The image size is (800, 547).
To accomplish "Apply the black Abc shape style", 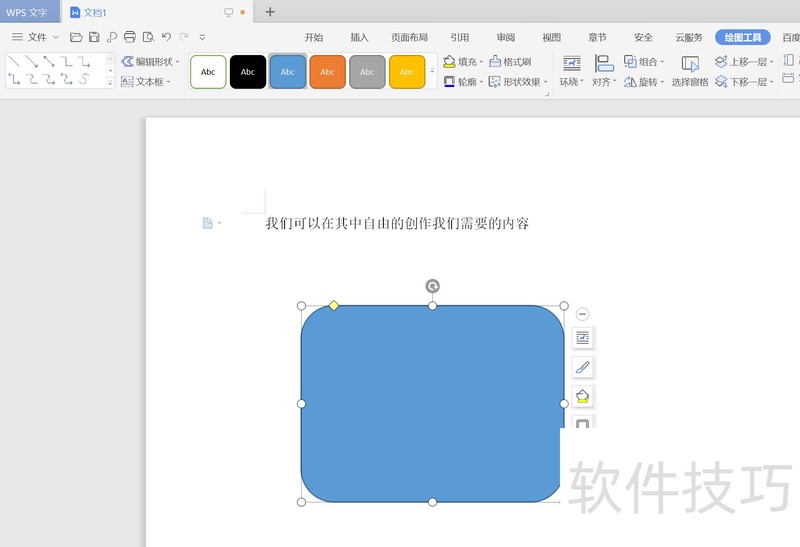I will click(248, 72).
